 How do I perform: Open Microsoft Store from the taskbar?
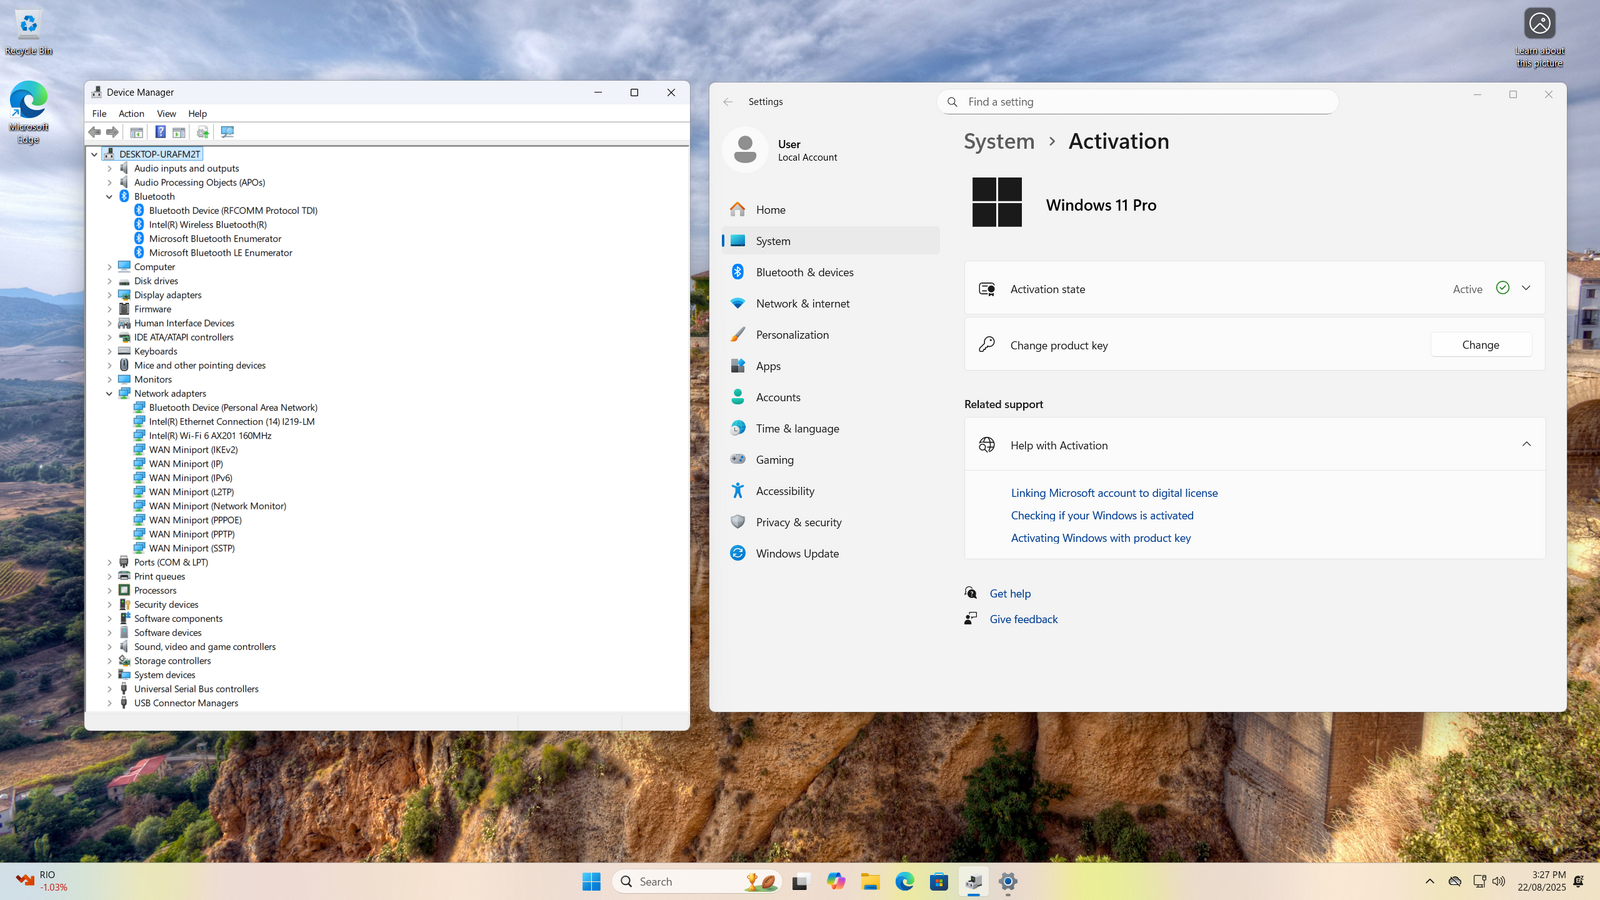click(x=938, y=881)
